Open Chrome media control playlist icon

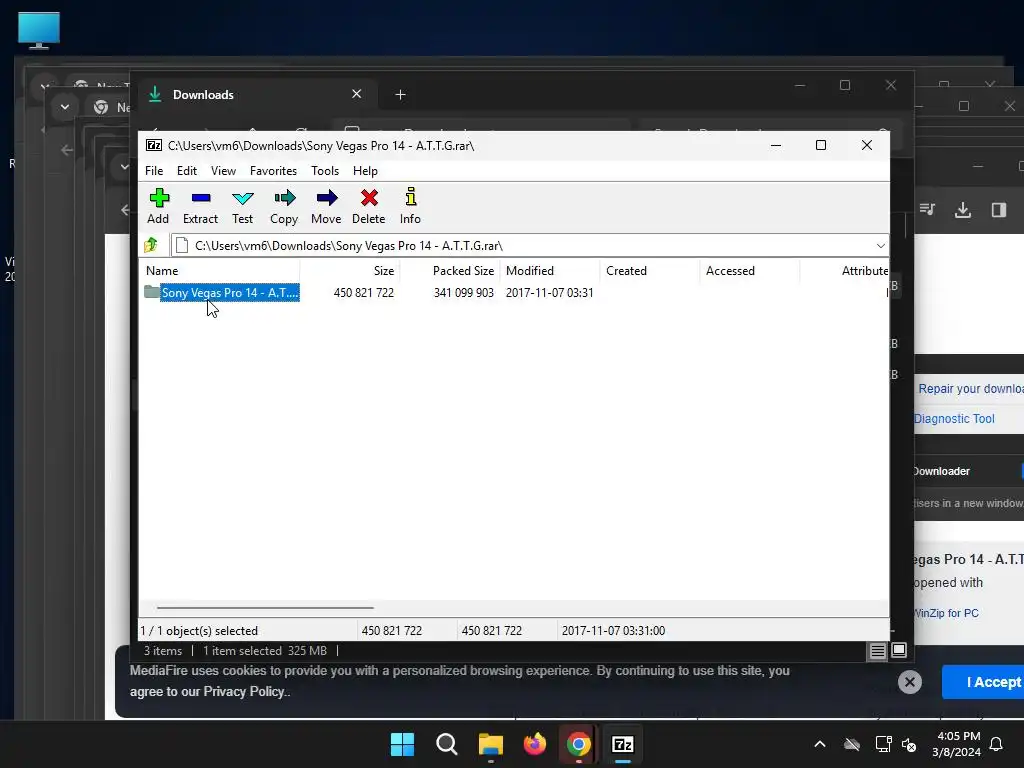[927, 210]
